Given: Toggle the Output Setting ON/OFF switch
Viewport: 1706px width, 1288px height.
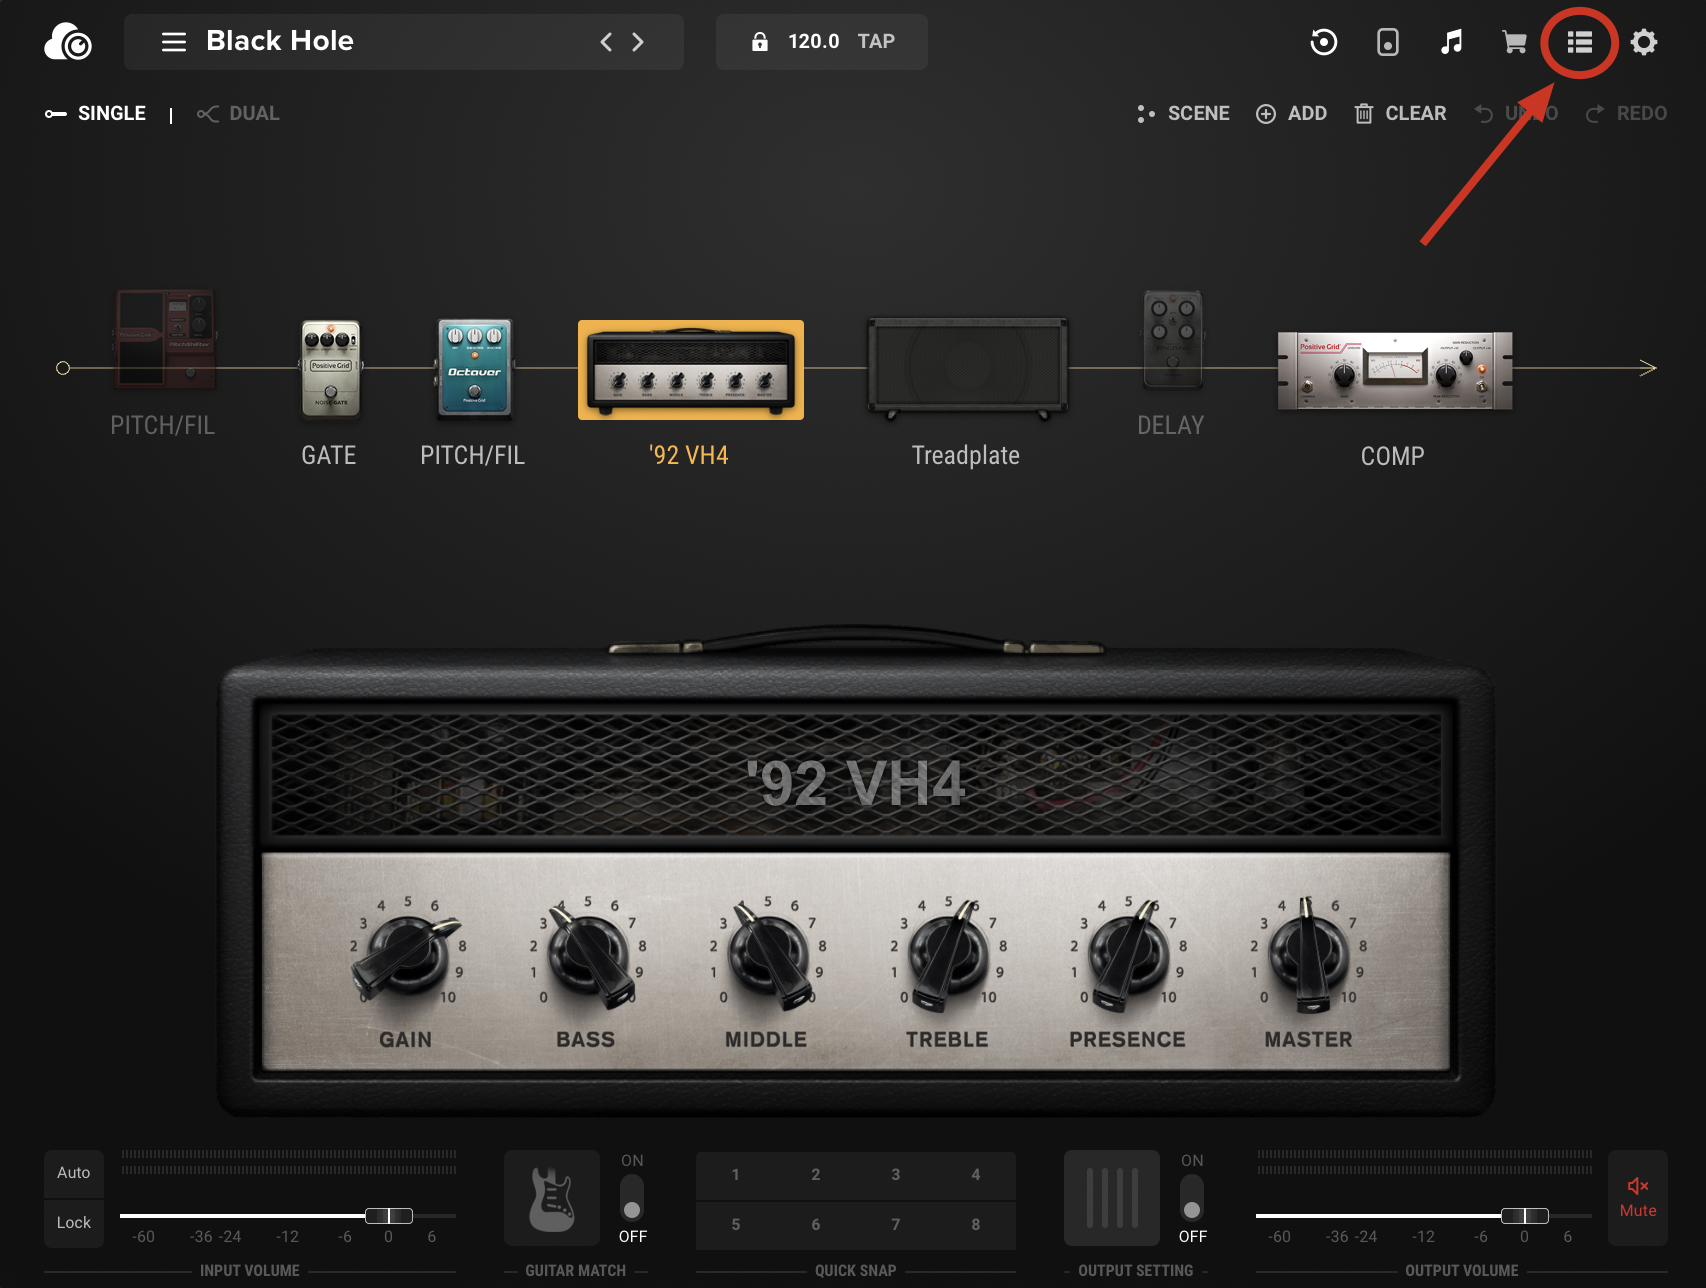Looking at the screenshot, I should click(1192, 1198).
